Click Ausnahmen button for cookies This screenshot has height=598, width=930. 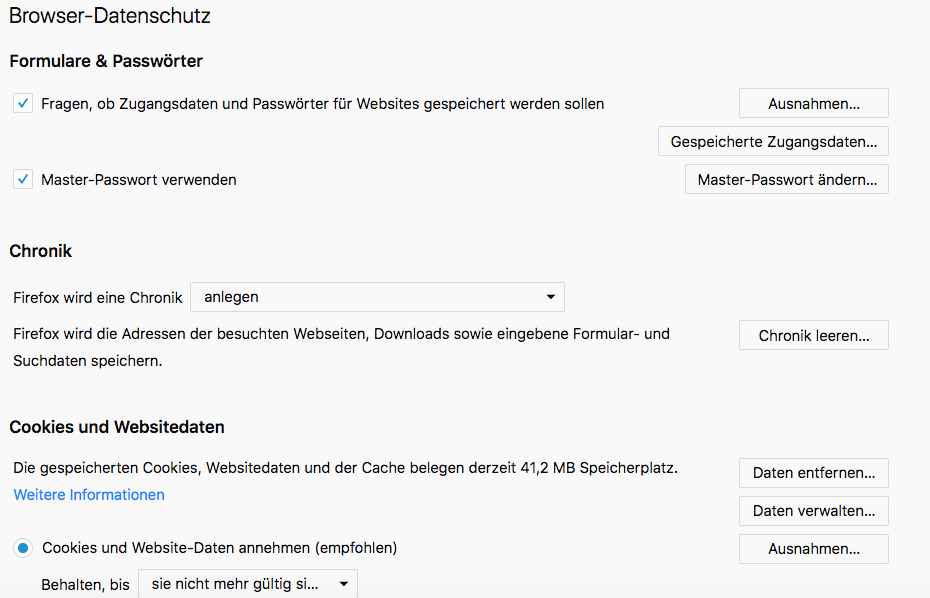click(813, 548)
